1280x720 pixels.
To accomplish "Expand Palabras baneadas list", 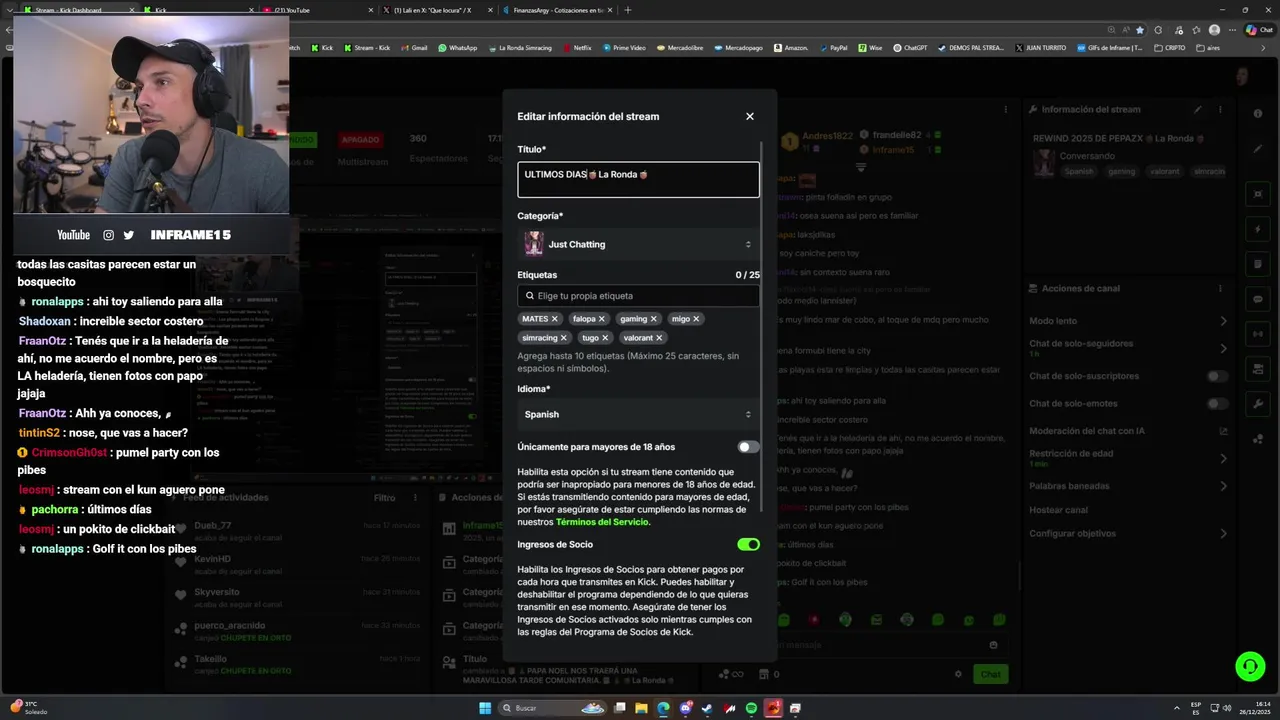I will 1223,486.
